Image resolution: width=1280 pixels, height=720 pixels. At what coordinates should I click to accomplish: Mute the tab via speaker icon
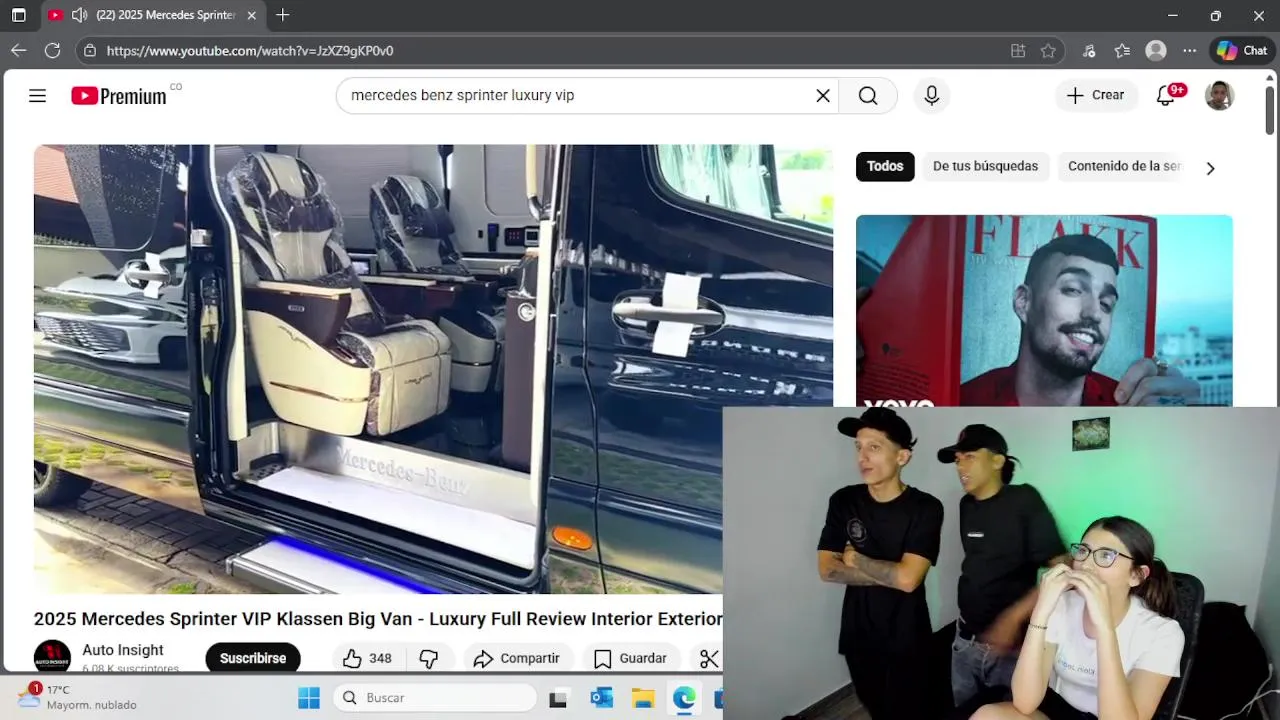80,15
